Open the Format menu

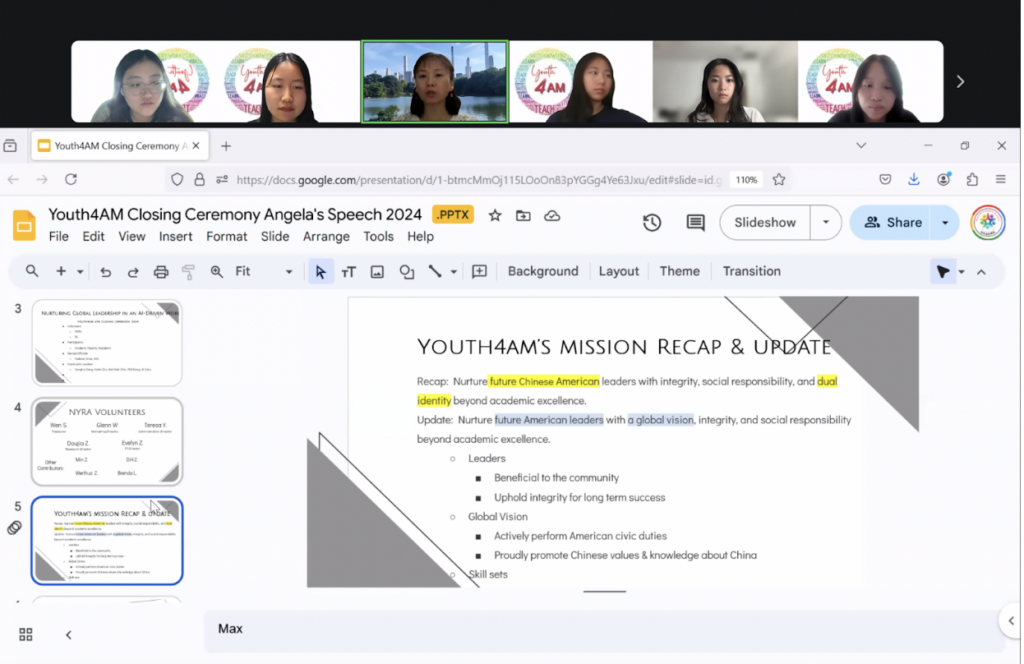point(227,236)
